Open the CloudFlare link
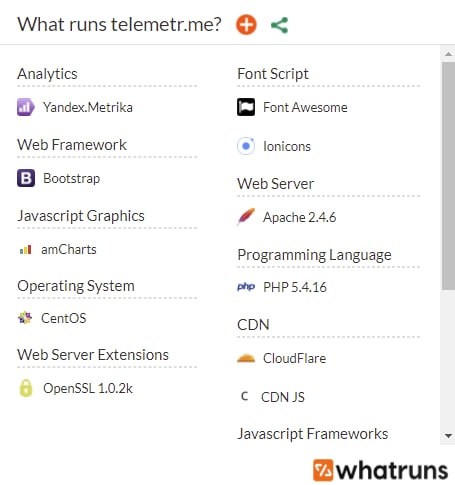The image size is (455, 485). coord(295,358)
